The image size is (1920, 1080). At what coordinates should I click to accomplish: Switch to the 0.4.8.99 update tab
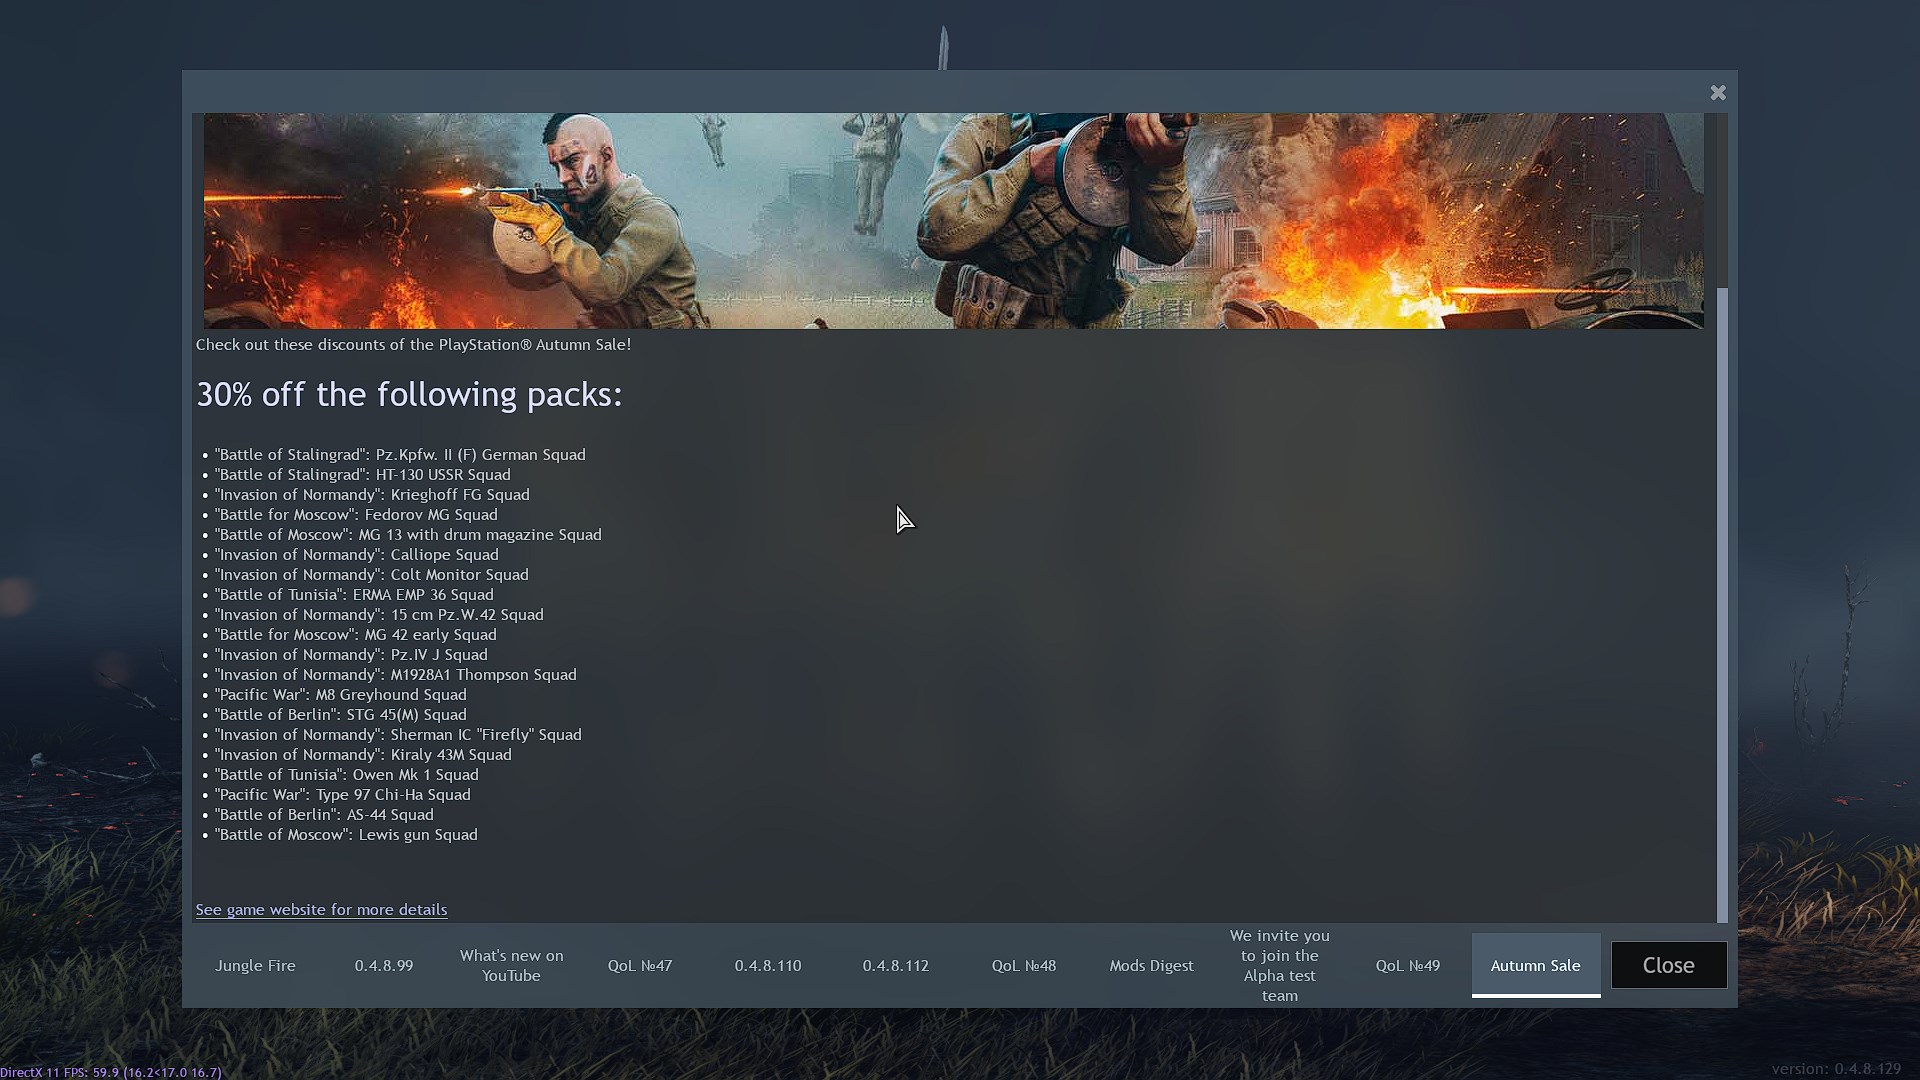383,965
